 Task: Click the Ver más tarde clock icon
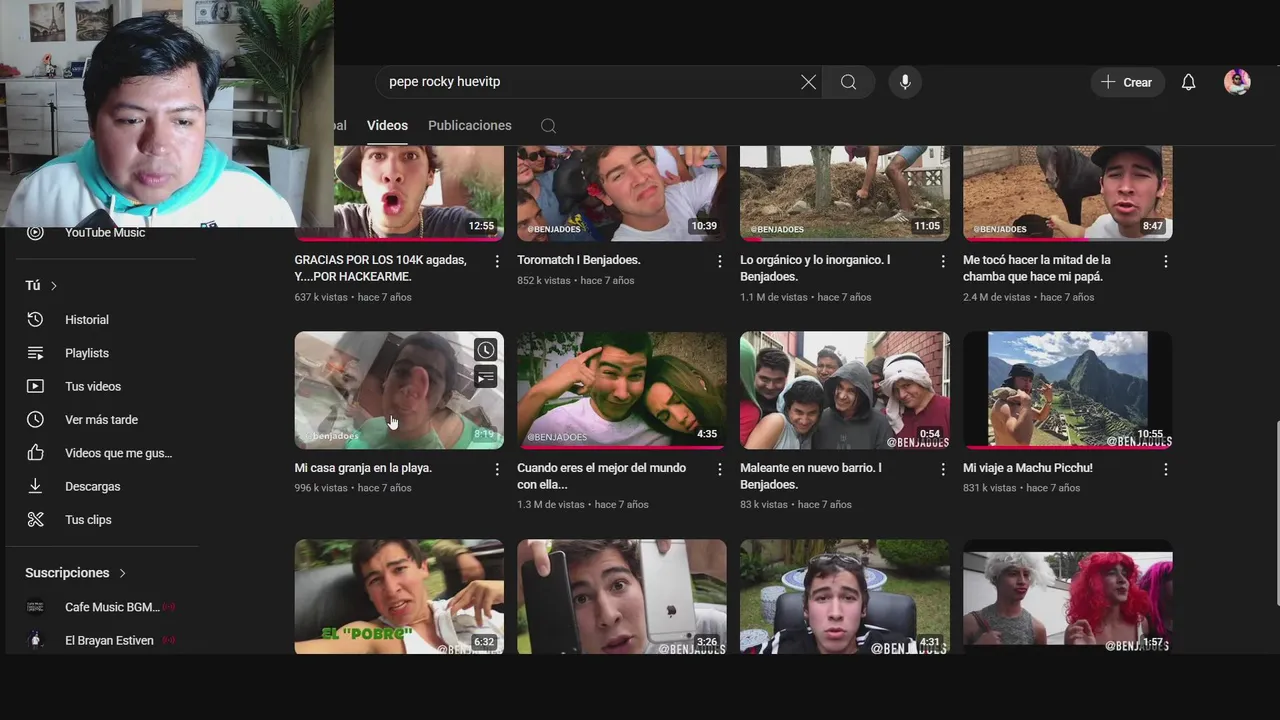35,420
